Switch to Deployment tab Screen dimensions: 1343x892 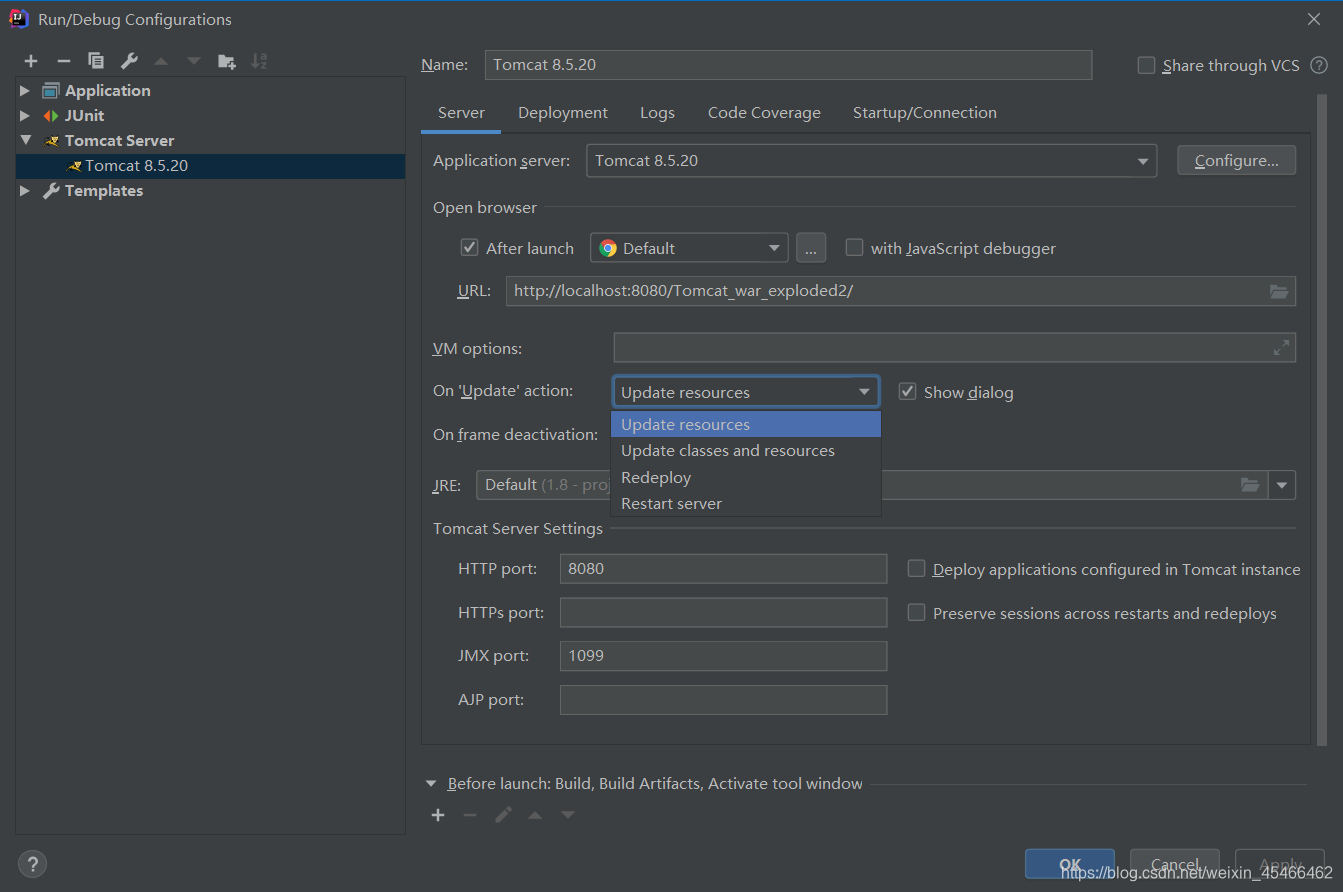click(563, 113)
